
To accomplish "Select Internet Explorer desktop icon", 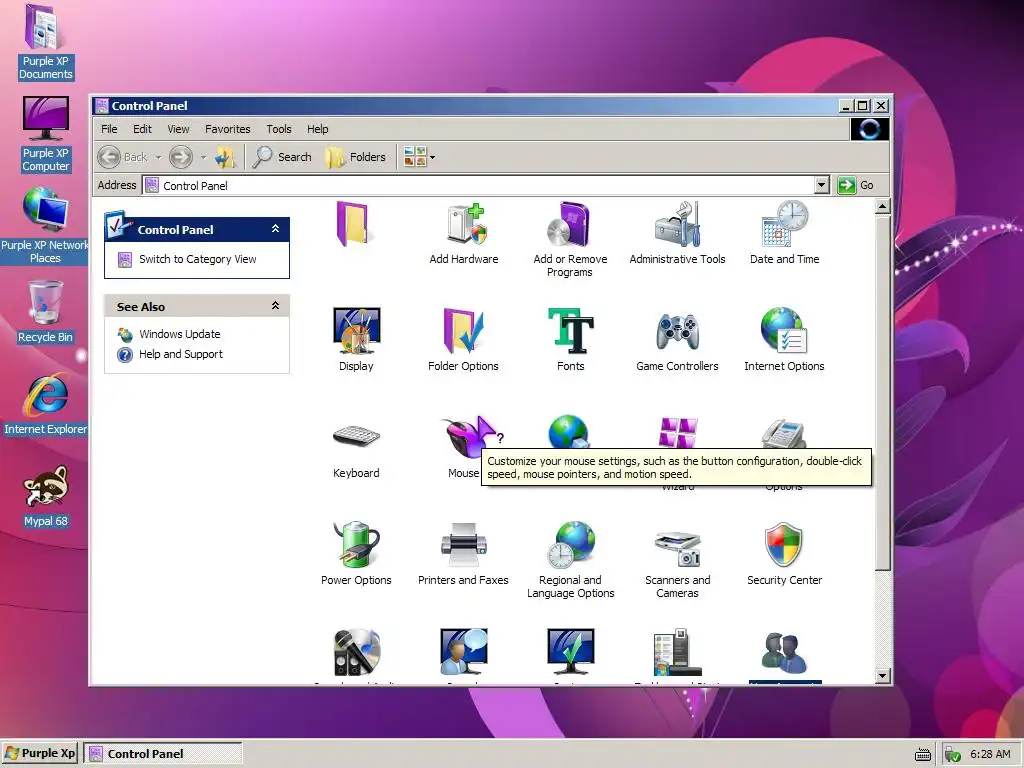I will 45,404.
